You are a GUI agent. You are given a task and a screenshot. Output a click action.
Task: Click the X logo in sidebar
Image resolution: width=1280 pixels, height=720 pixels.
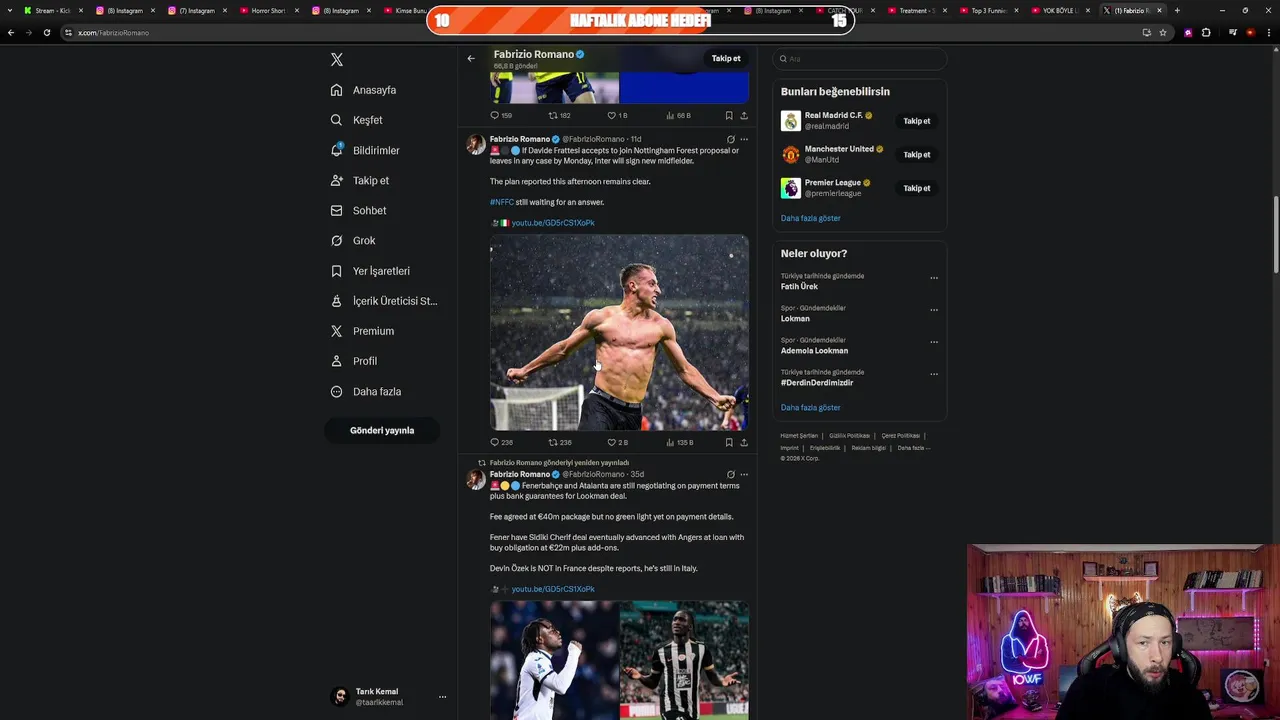[x=337, y=60]
